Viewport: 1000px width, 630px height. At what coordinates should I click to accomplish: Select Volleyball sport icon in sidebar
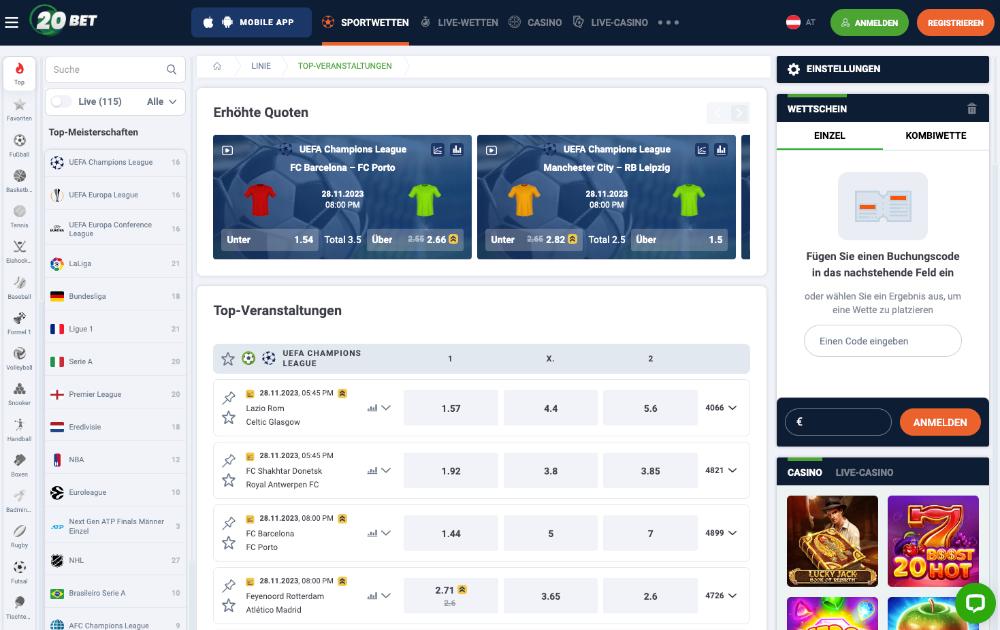tap(19, 358)
